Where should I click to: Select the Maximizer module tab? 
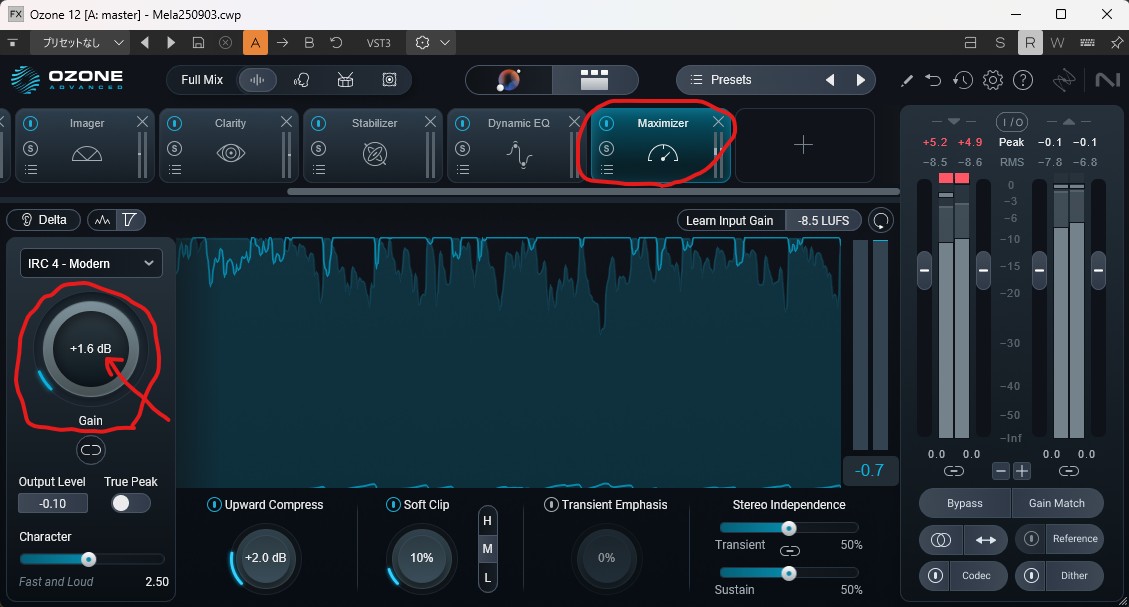pyautogui.click(x=661, y=145)
